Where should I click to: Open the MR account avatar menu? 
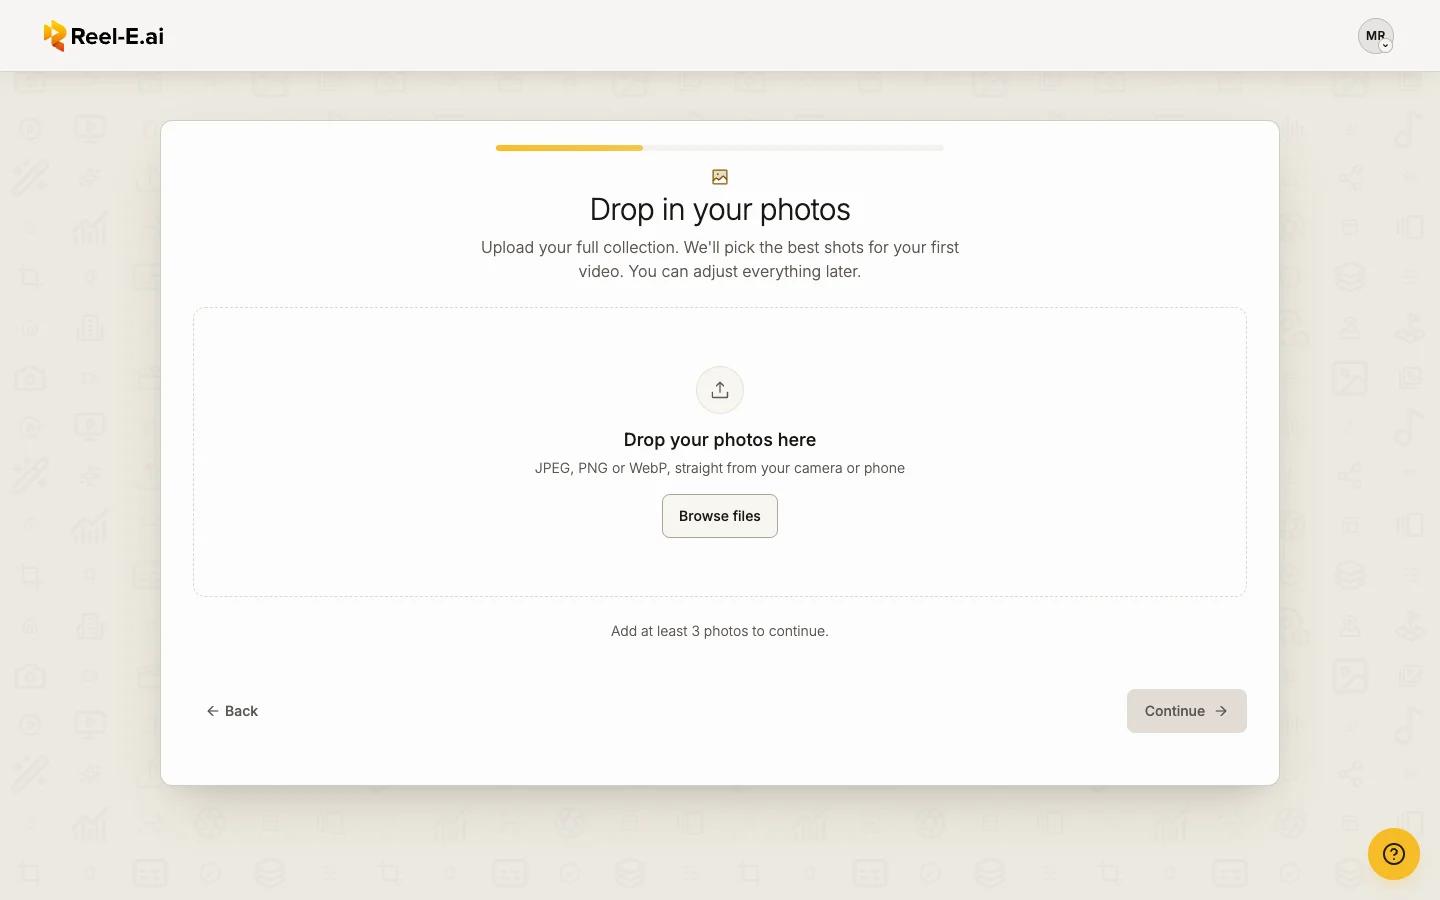pos(1376,36)
